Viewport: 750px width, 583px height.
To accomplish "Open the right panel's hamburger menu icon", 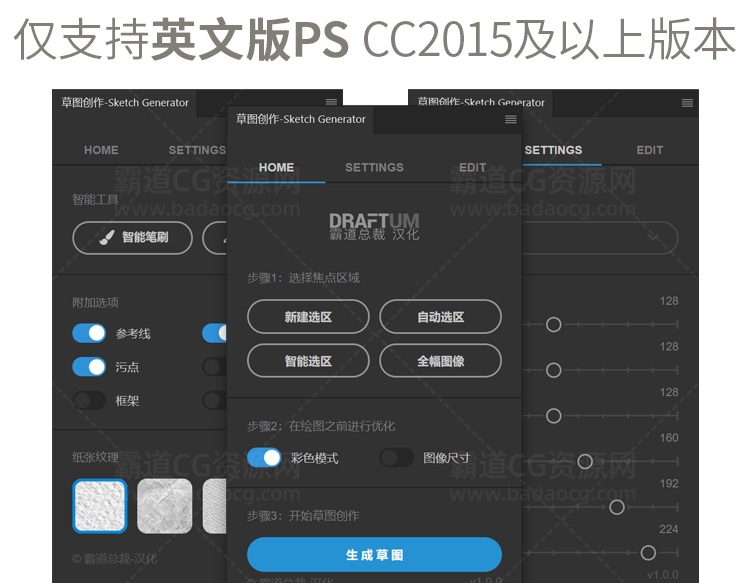I will [687, 103].
